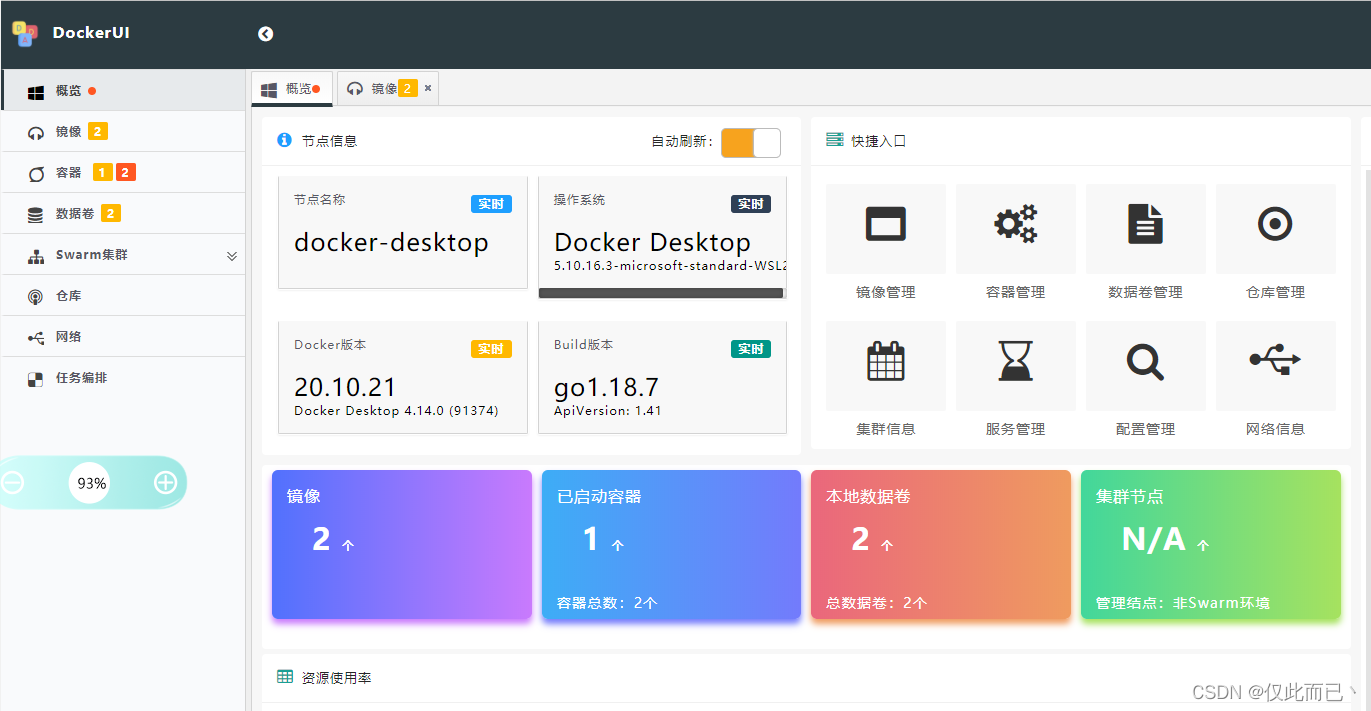Zoom in with the plus button
This screenshot has height=711, width=1371.
[165, 483]
